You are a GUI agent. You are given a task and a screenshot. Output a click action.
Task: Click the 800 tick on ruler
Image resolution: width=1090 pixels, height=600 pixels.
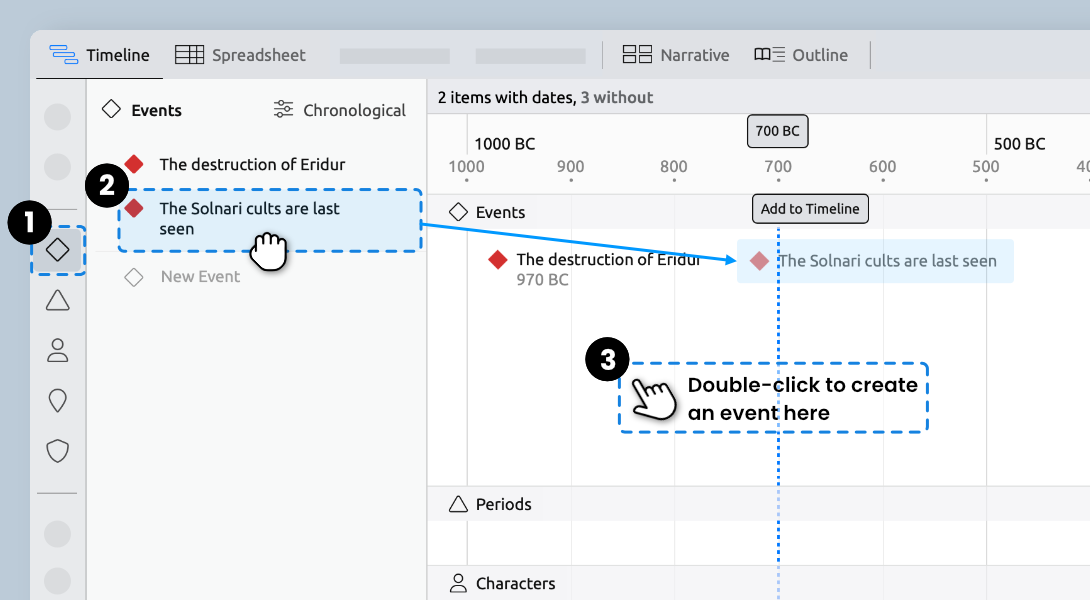674,167
